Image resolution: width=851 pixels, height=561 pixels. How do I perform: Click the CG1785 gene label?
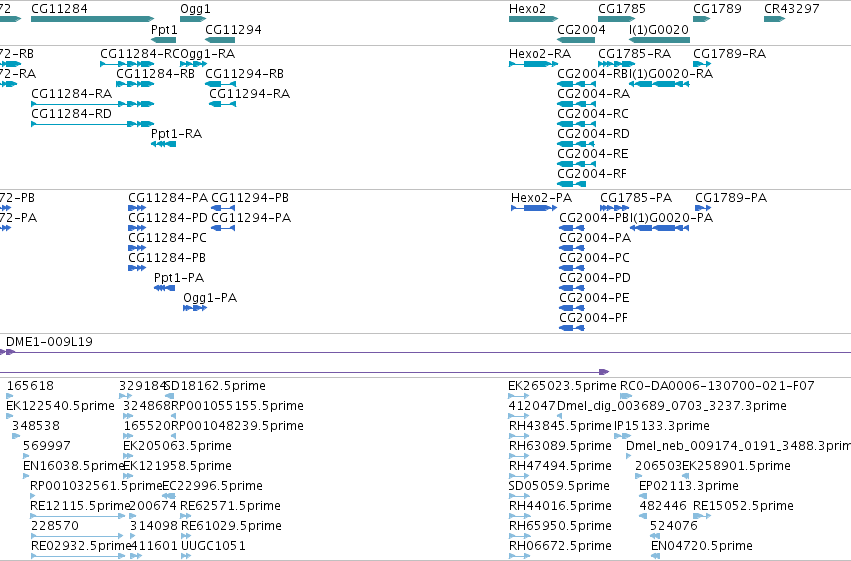622,9
